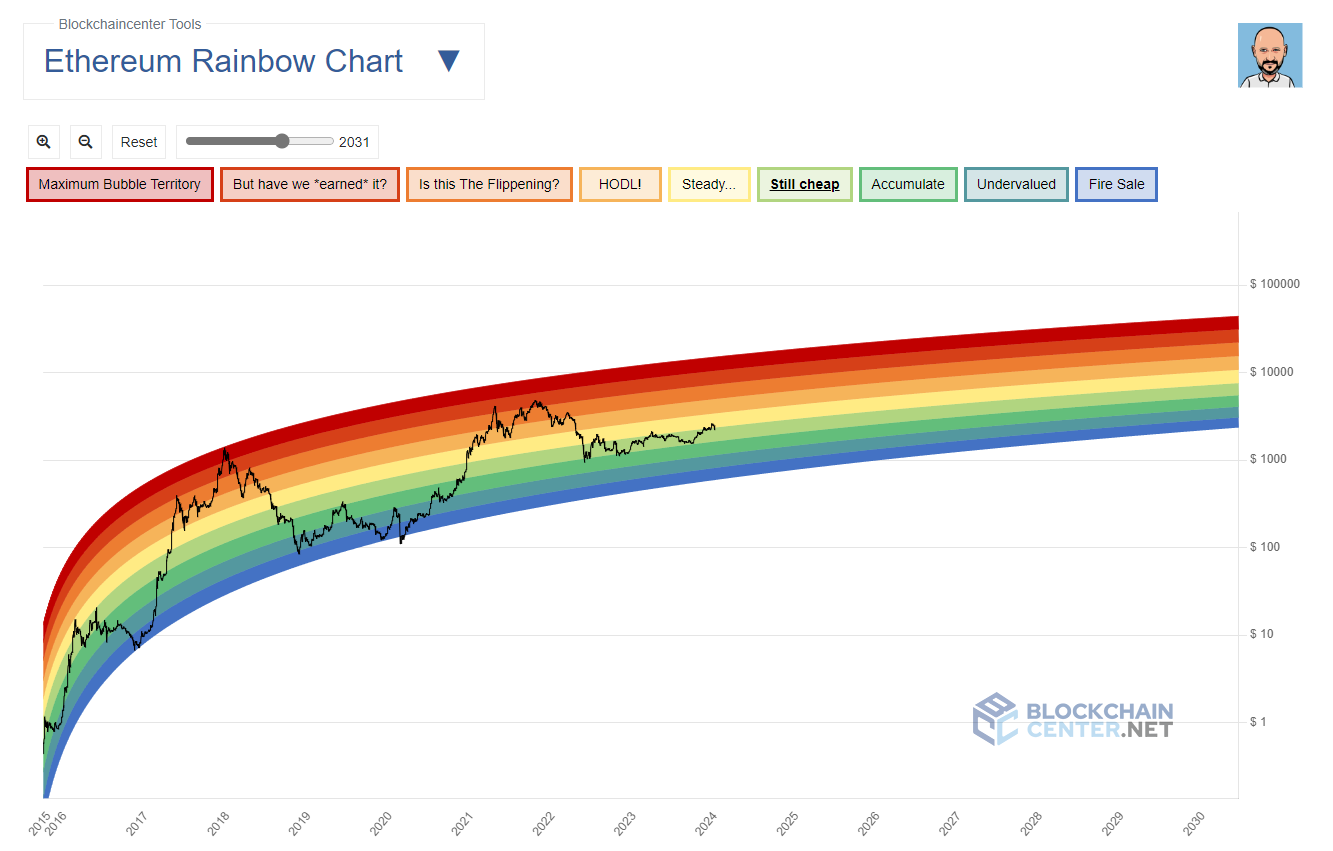Click the $ 100 axis label
1333x851 pixels.
tap(1266, 547)
